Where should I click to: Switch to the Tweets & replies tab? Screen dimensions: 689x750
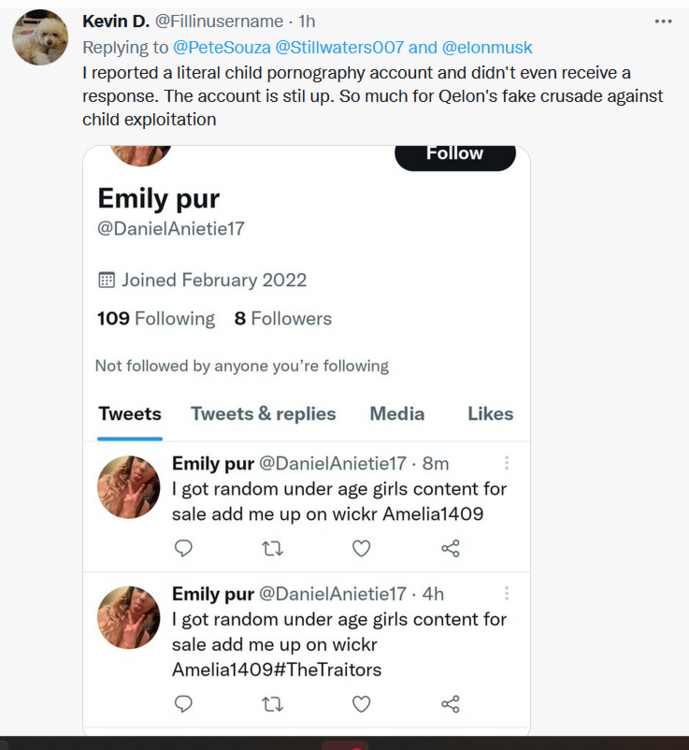263,414
